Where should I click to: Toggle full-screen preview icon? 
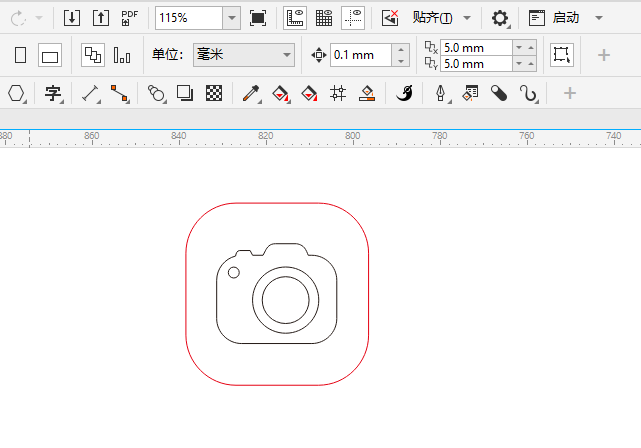[258, 18]
